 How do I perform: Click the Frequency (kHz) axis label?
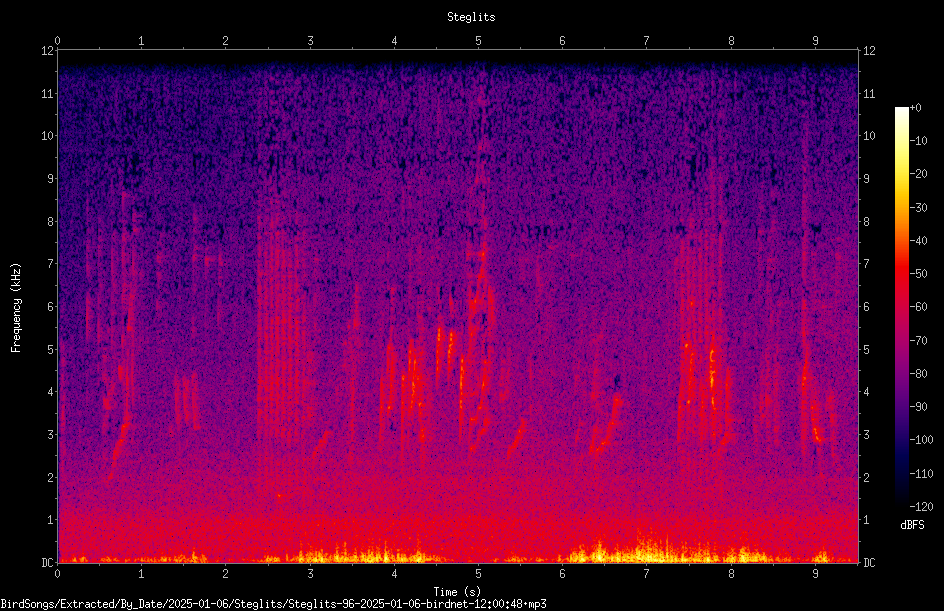click(16, 308)
